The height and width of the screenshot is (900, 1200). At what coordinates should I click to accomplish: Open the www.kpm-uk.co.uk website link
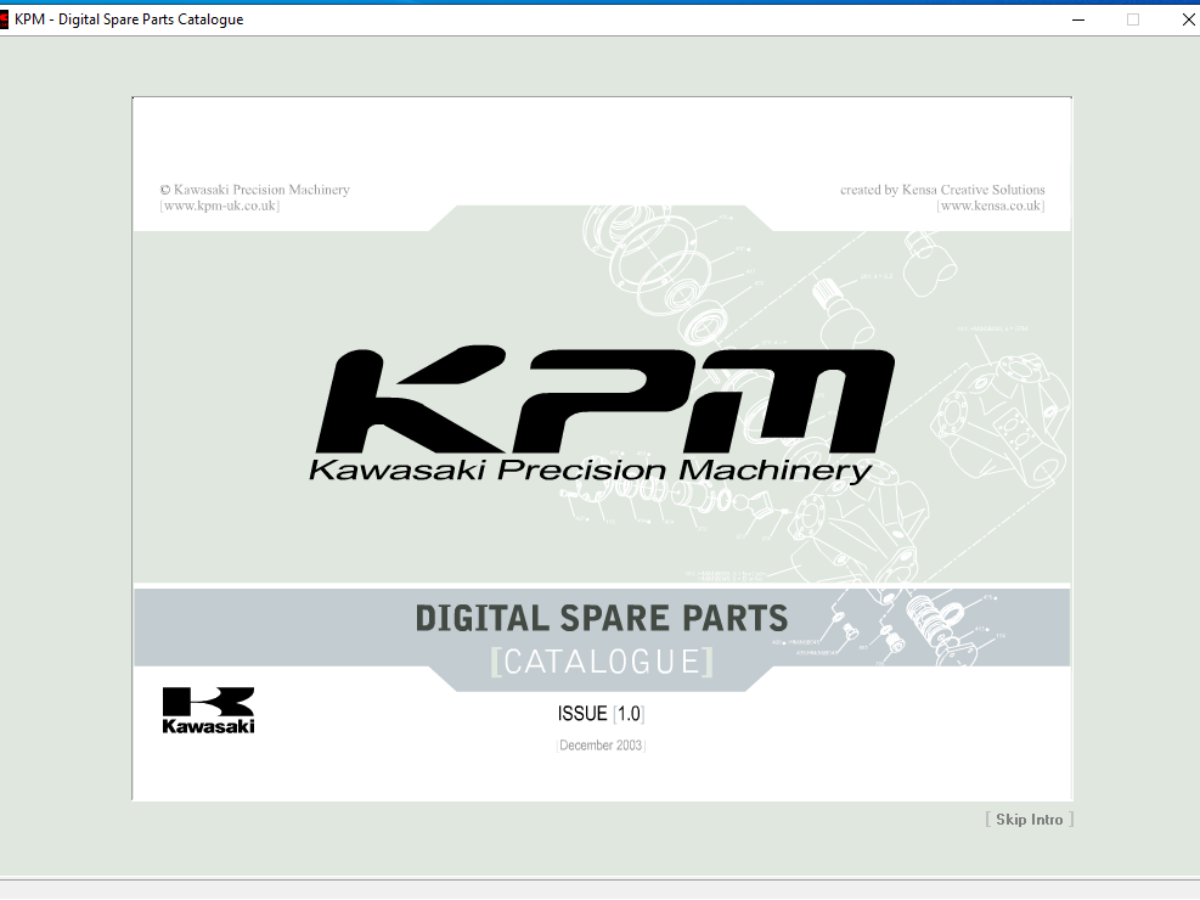pos(220,206)
